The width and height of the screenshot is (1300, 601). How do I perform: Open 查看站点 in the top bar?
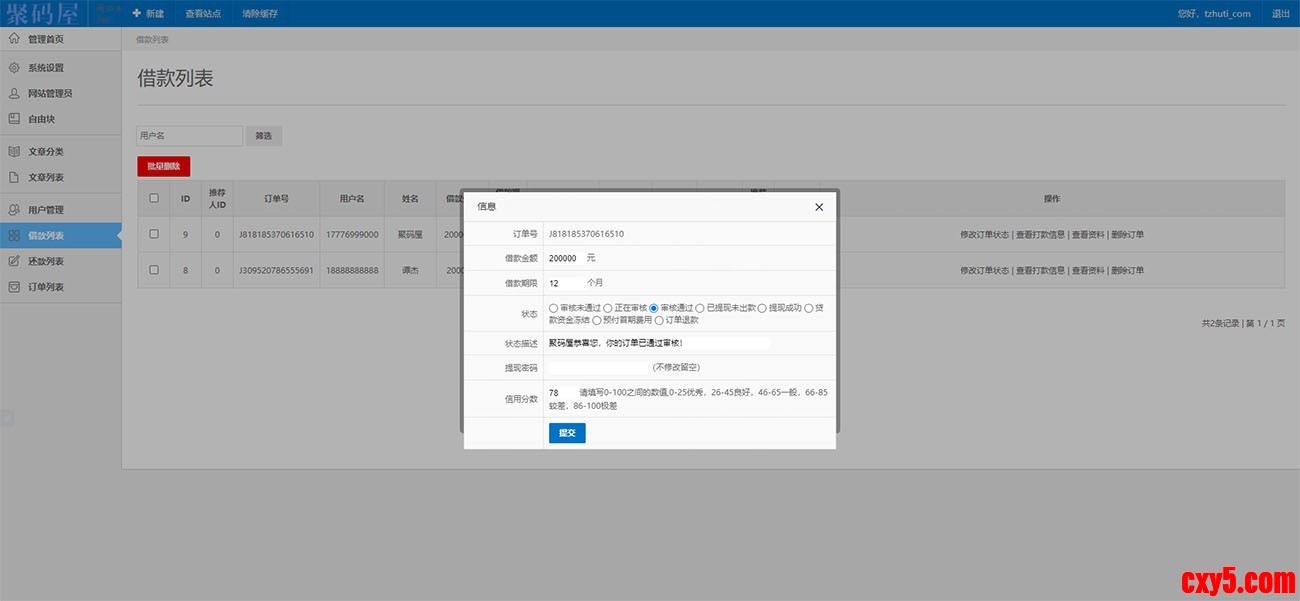pyautogui.click(x=203, y=14)
